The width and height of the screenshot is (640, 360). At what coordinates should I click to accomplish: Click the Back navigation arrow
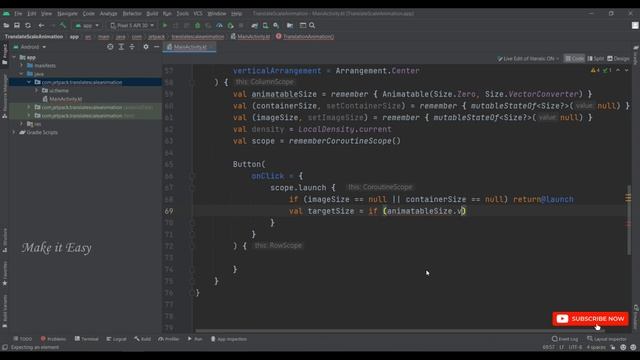[41, 25]
